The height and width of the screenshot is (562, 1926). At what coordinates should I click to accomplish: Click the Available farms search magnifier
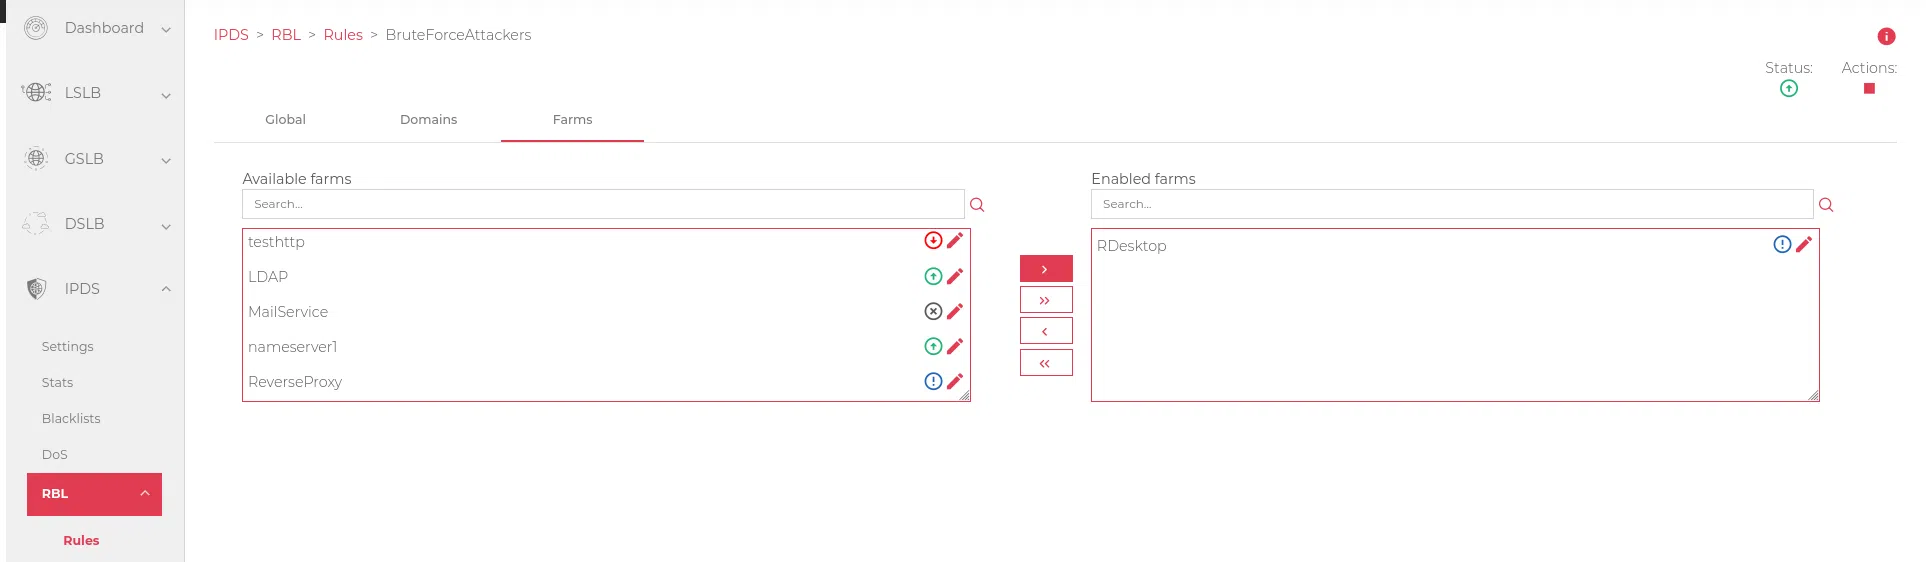[x=977, y=205]
